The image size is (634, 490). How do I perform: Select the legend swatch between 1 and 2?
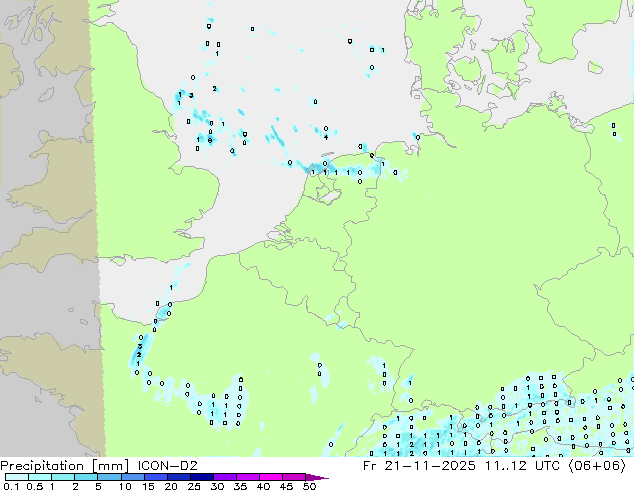[63, 477]
